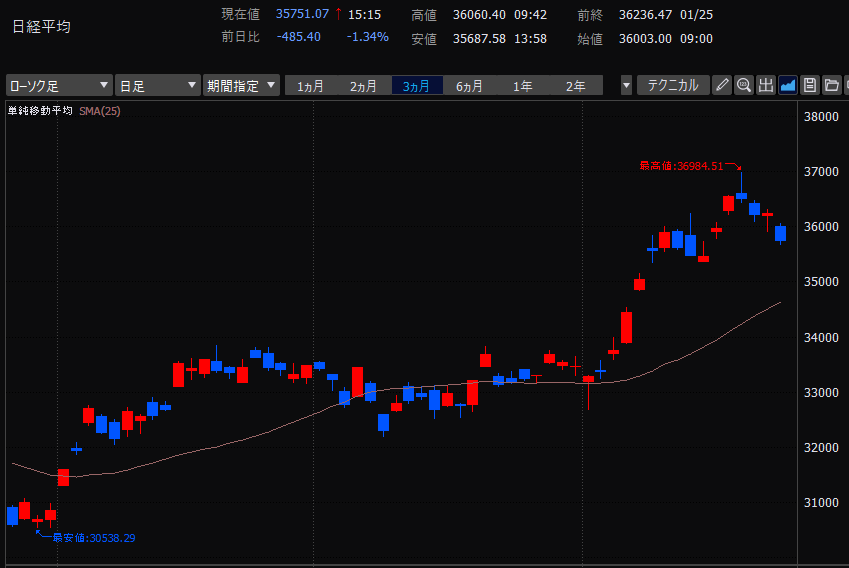
Task: Select the 2年 period tab
Action: tap(576, 86)
